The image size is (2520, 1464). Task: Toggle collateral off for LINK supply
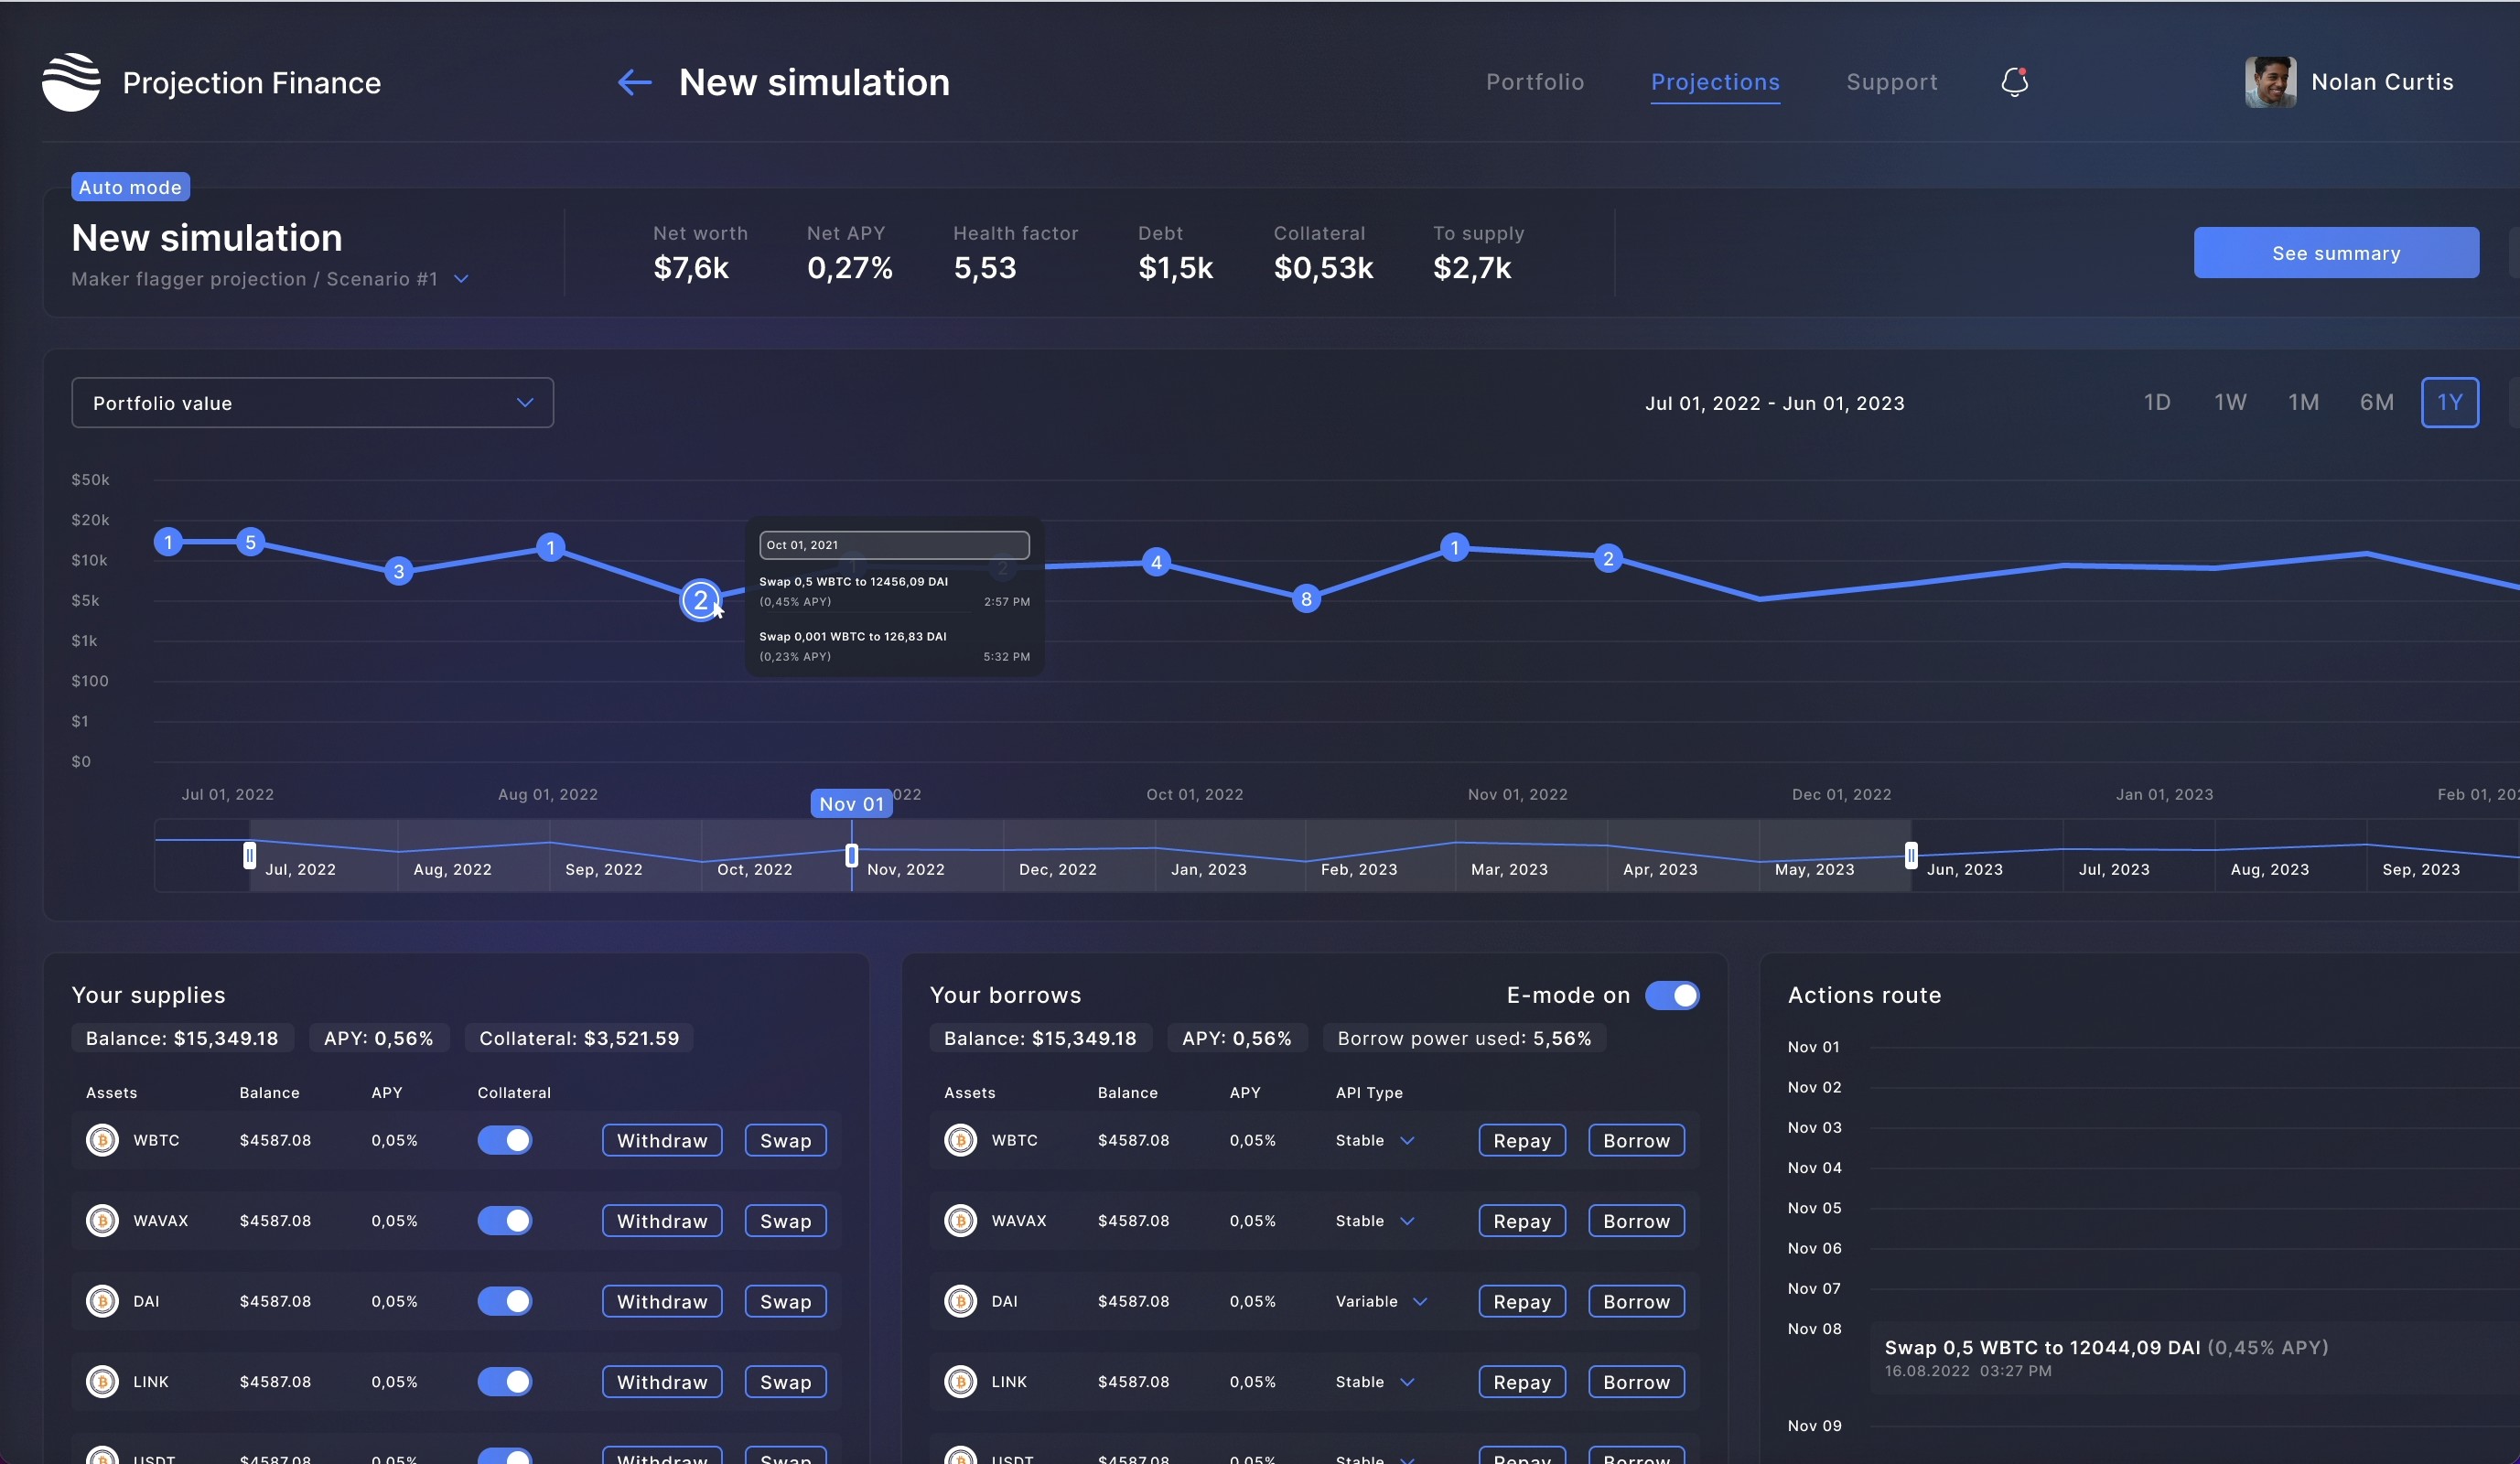(x=505, y=1381)
